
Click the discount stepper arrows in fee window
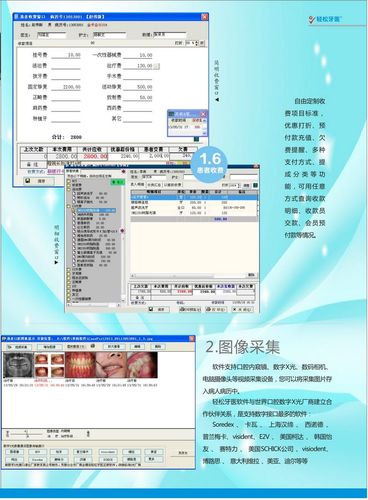tap(197, 43)
